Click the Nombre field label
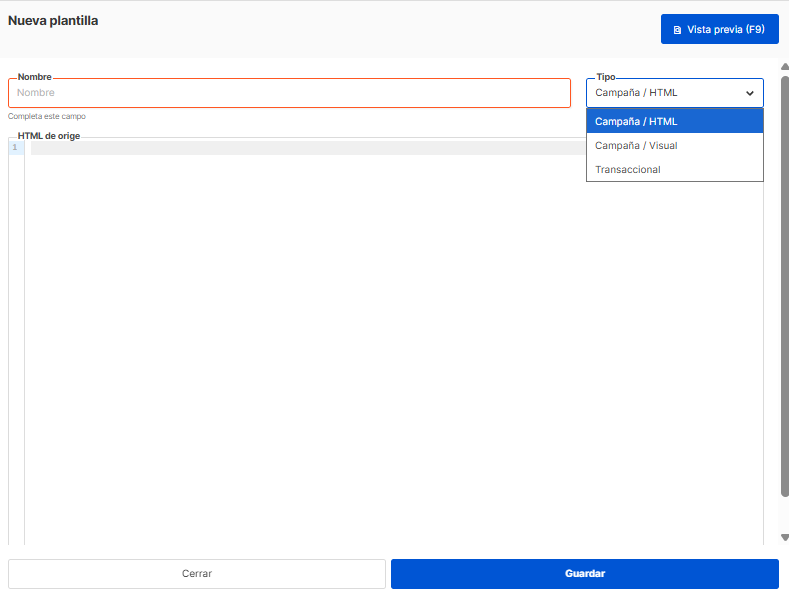The height and width of the screenshot is (595, 789). (x=34, y=77)
